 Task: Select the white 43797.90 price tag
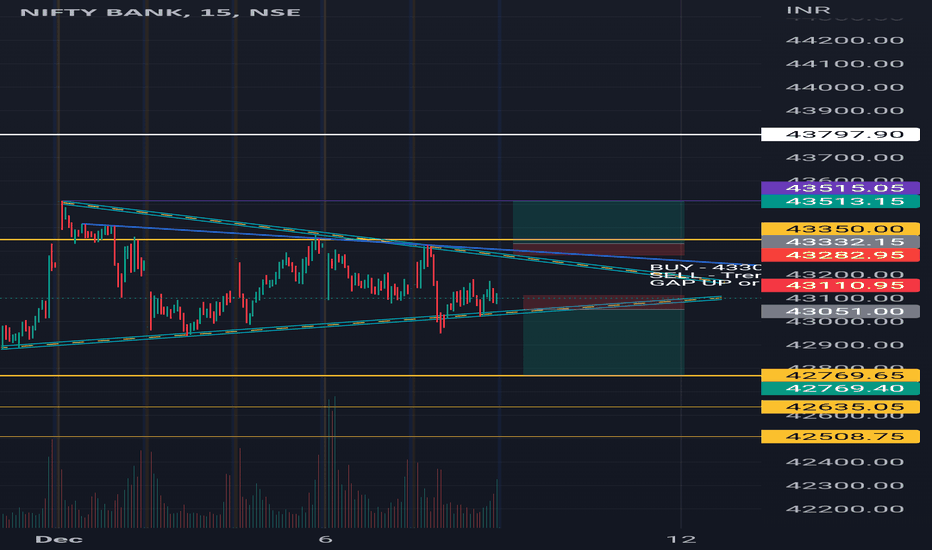point(840,134)
